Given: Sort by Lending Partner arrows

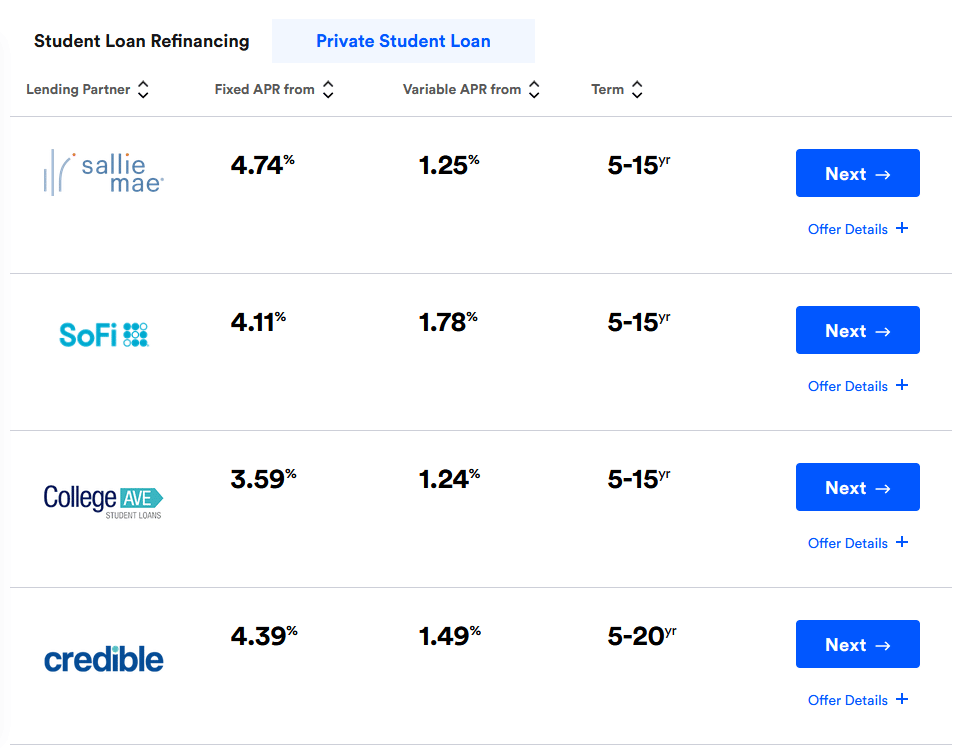Looking at the screenshot, I should tap(143, 89).
